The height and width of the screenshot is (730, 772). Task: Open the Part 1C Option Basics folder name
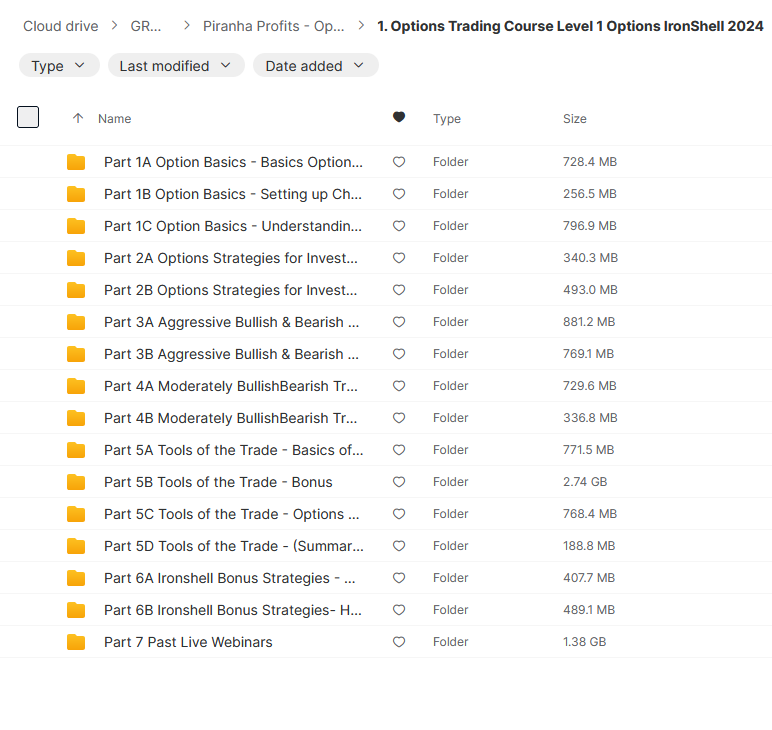pos(233,226)
